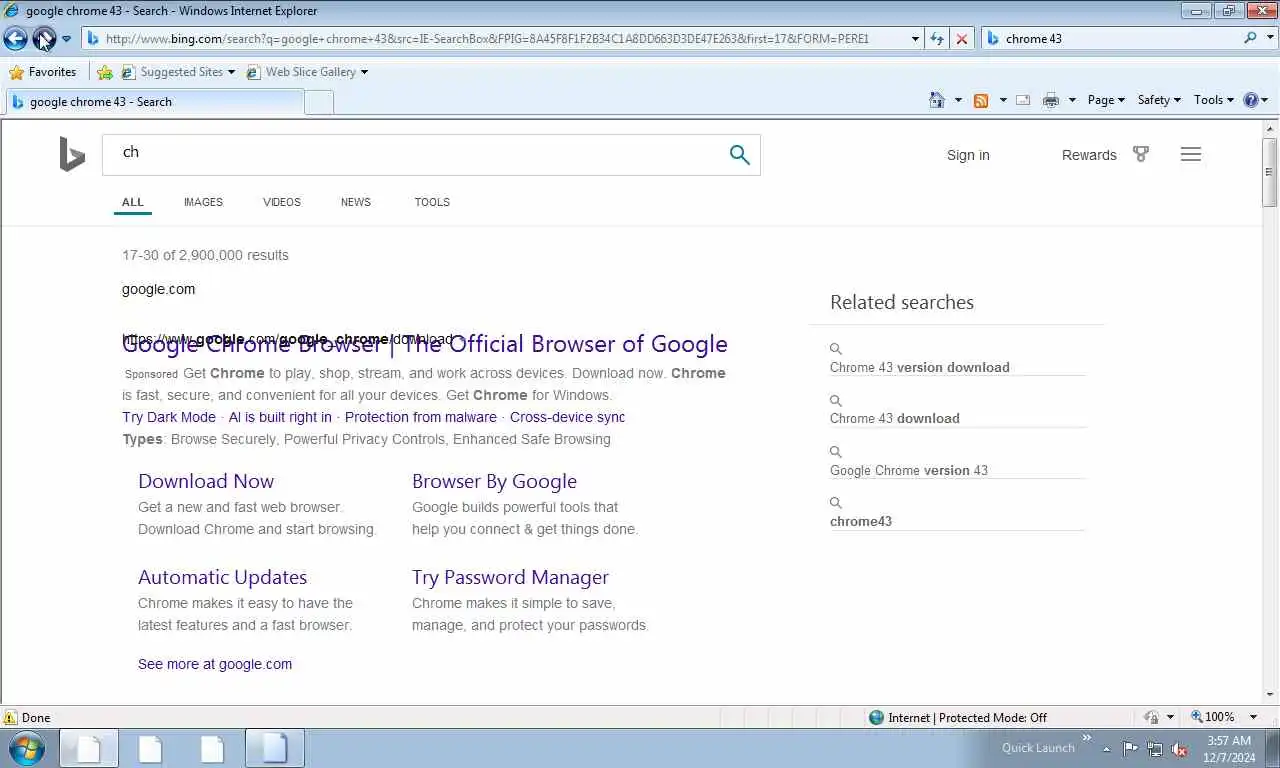Click the Sign in link
The width and height of the screenshot is (1280, 768).
tap(968, 155)
